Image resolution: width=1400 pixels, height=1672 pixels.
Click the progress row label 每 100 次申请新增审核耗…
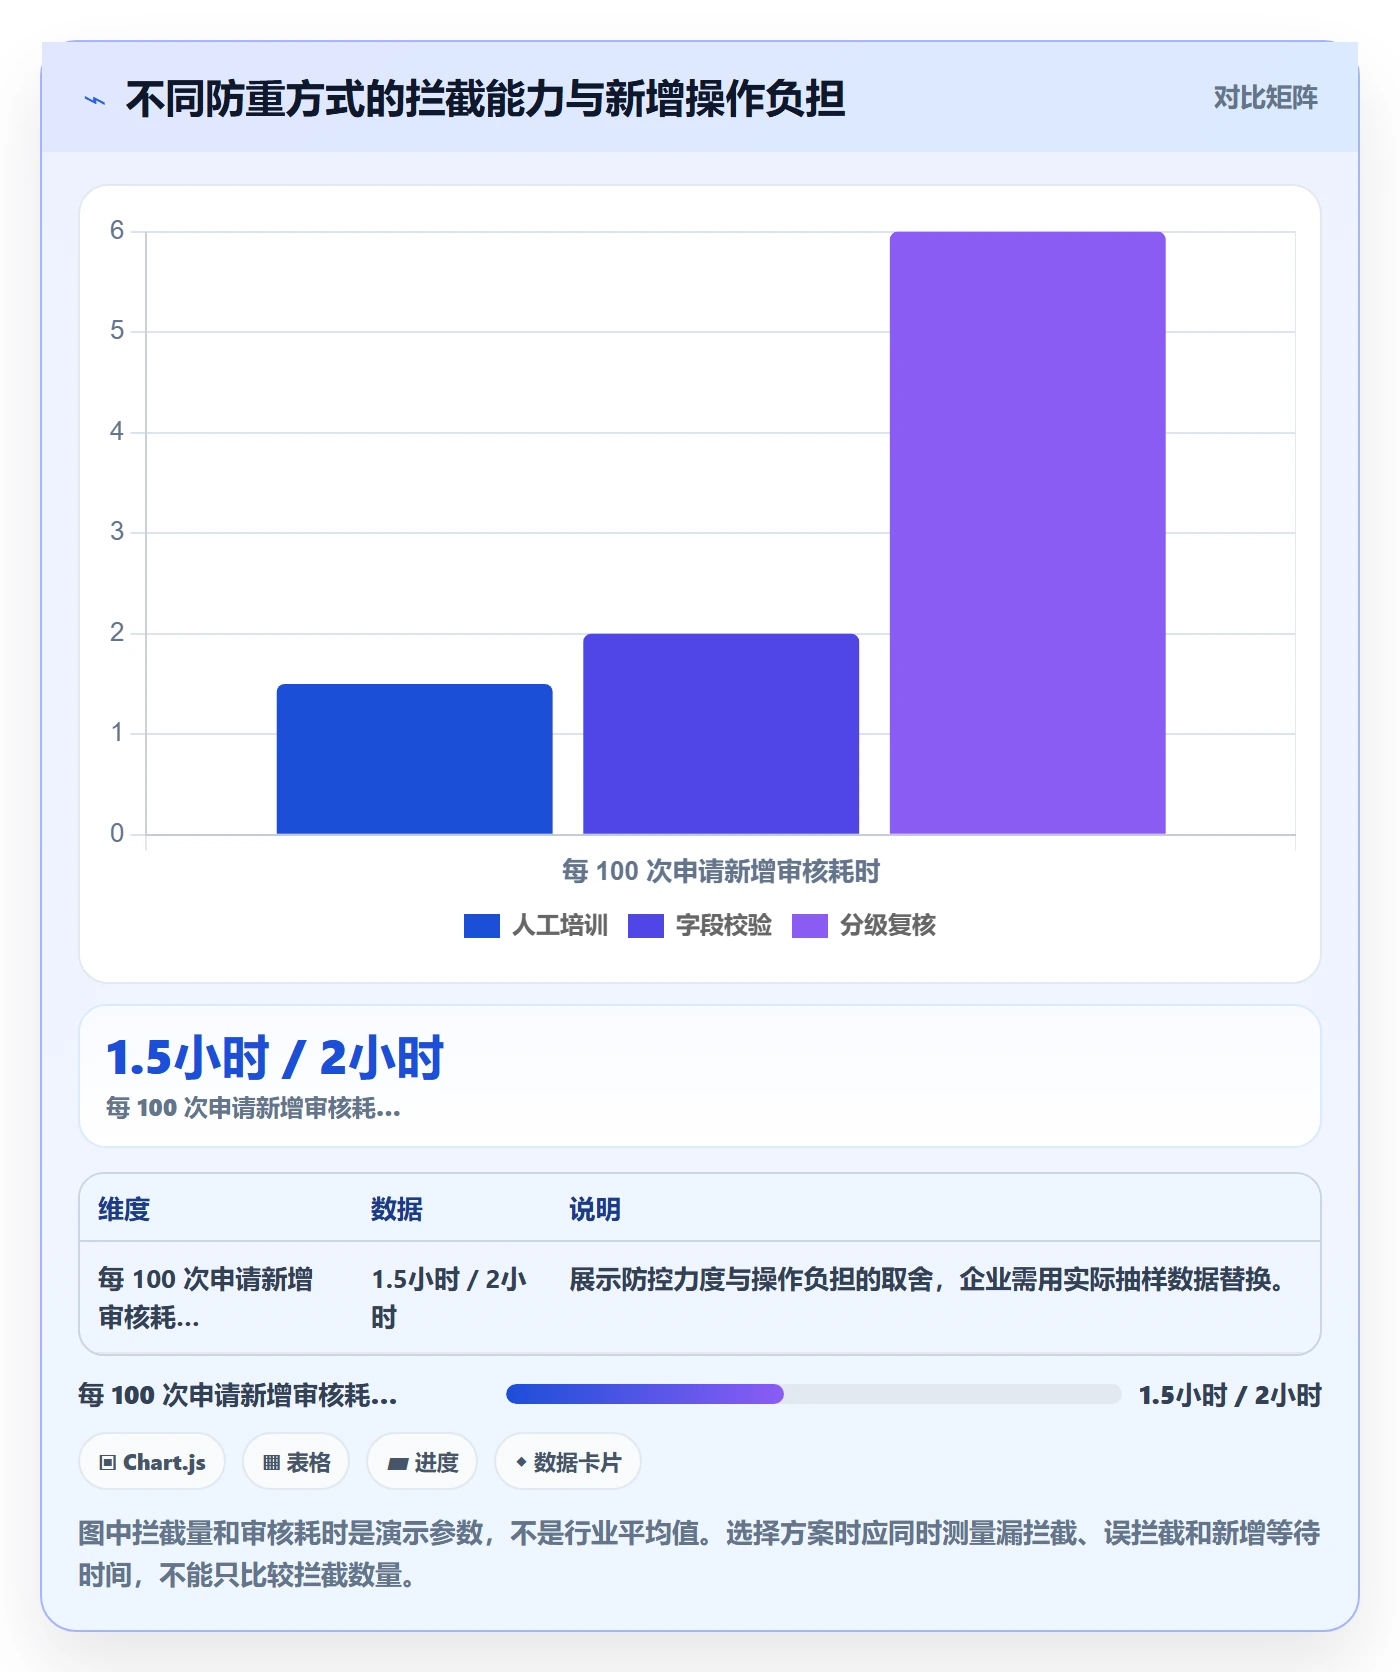pyautogui.click(x=238, y=1395)
